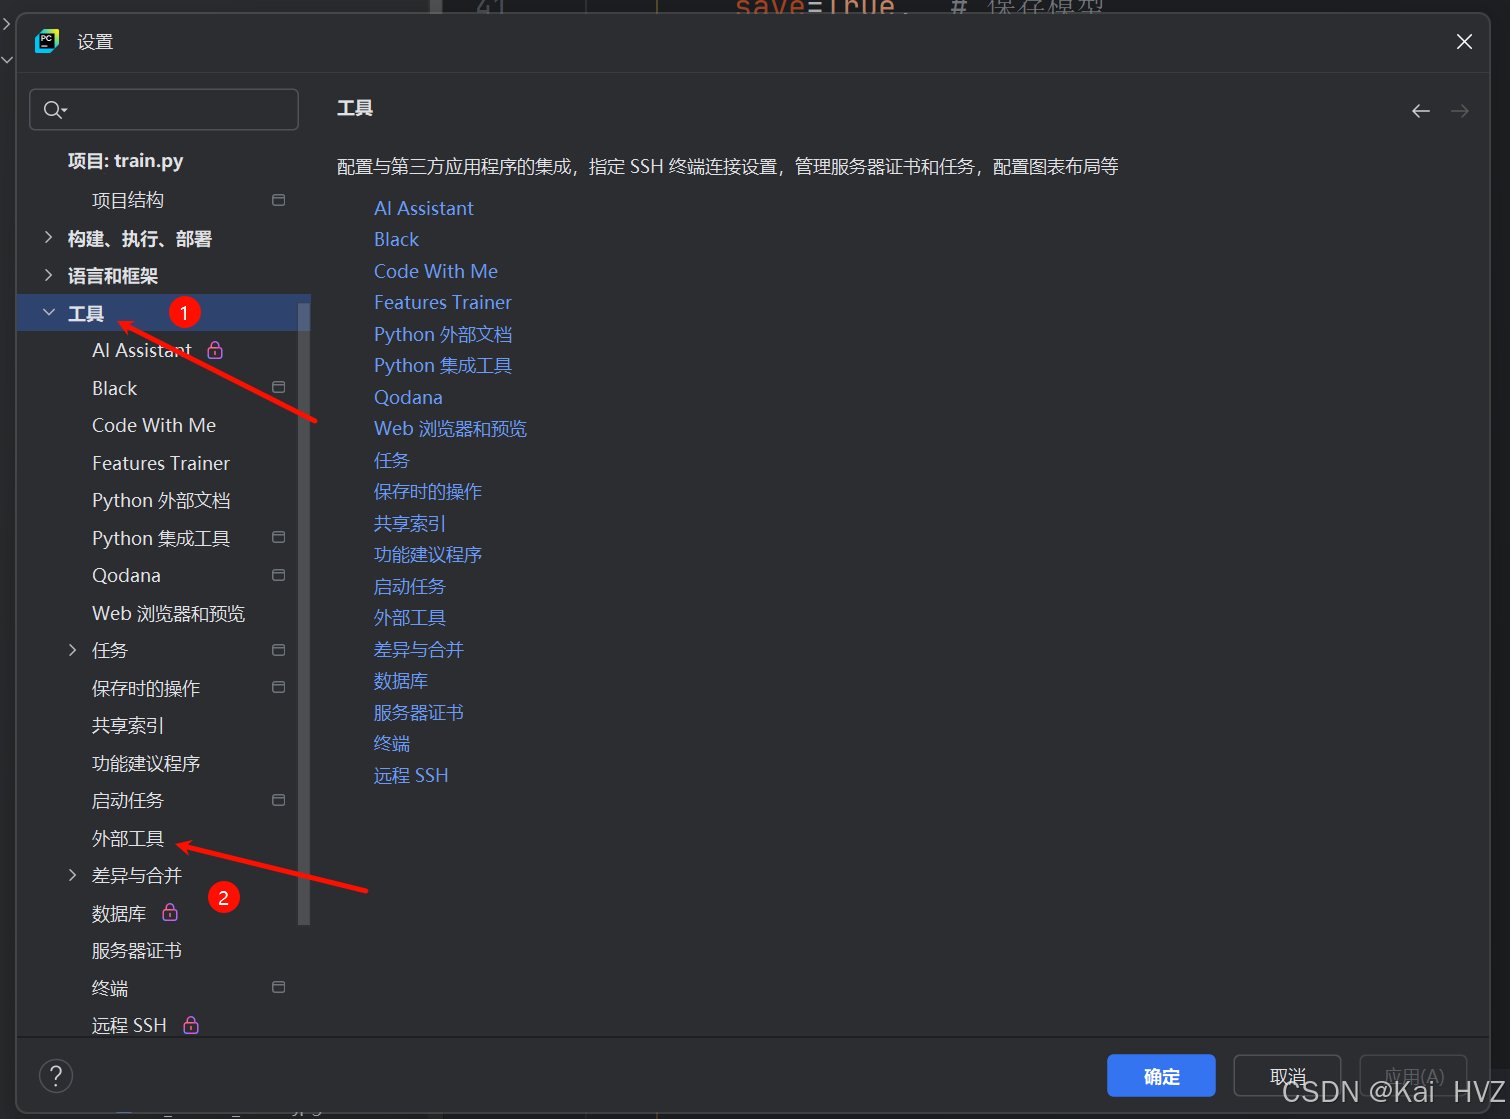Confirm settings with the 确定 button

tap(1161, 1076)
